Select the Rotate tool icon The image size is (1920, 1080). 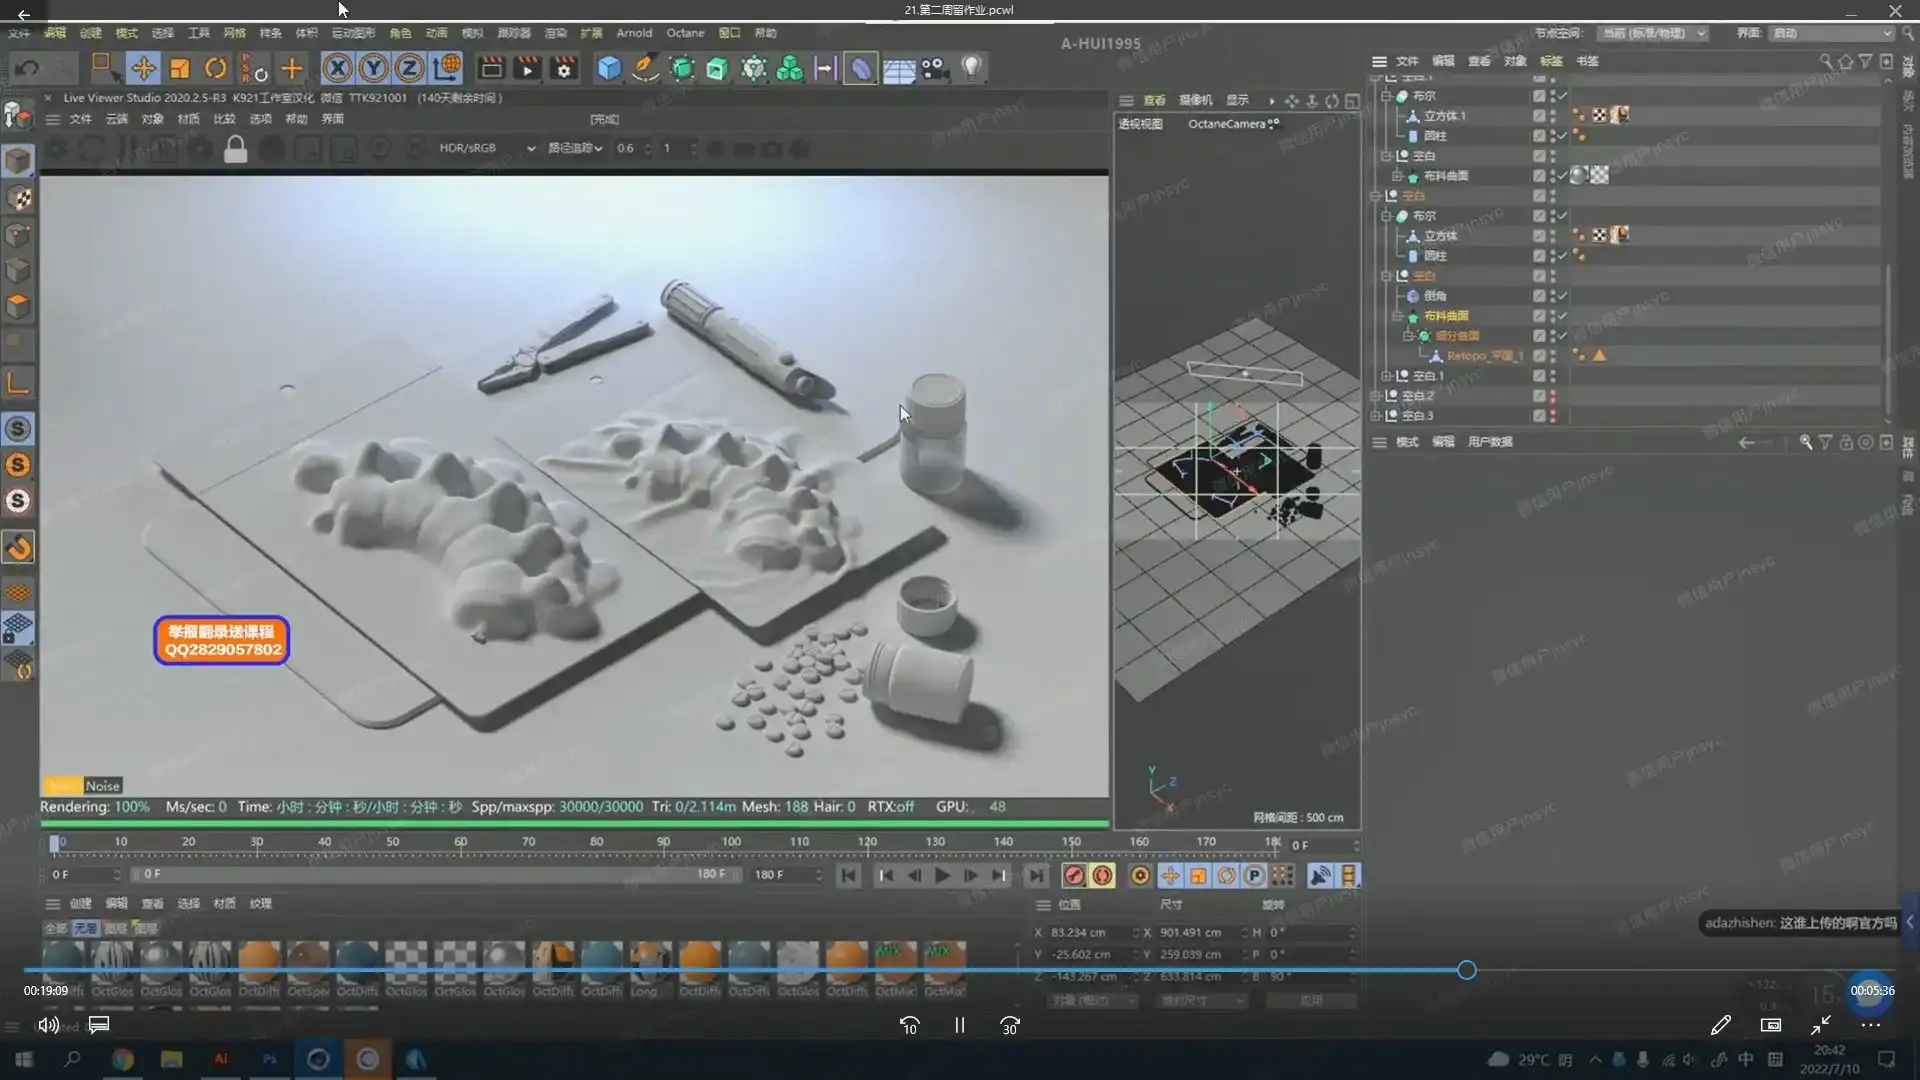216,68
